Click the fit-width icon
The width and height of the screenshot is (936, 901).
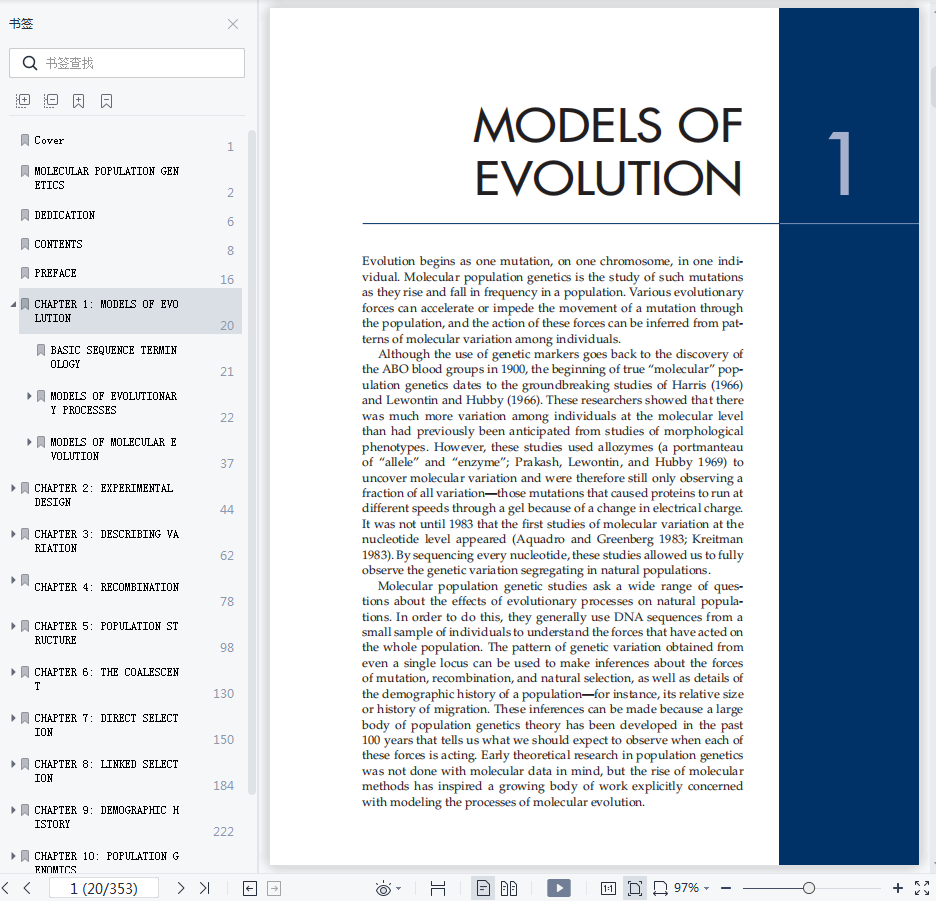tap(660, 888)
